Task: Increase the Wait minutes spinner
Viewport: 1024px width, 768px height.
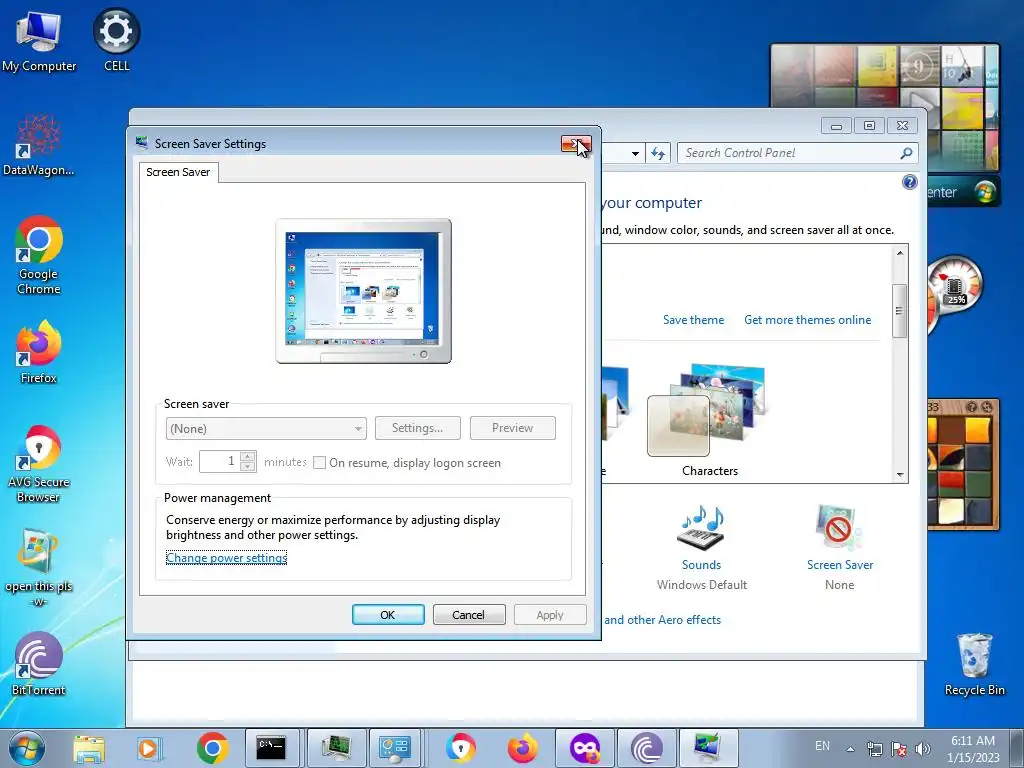Action: pos(248,456)
